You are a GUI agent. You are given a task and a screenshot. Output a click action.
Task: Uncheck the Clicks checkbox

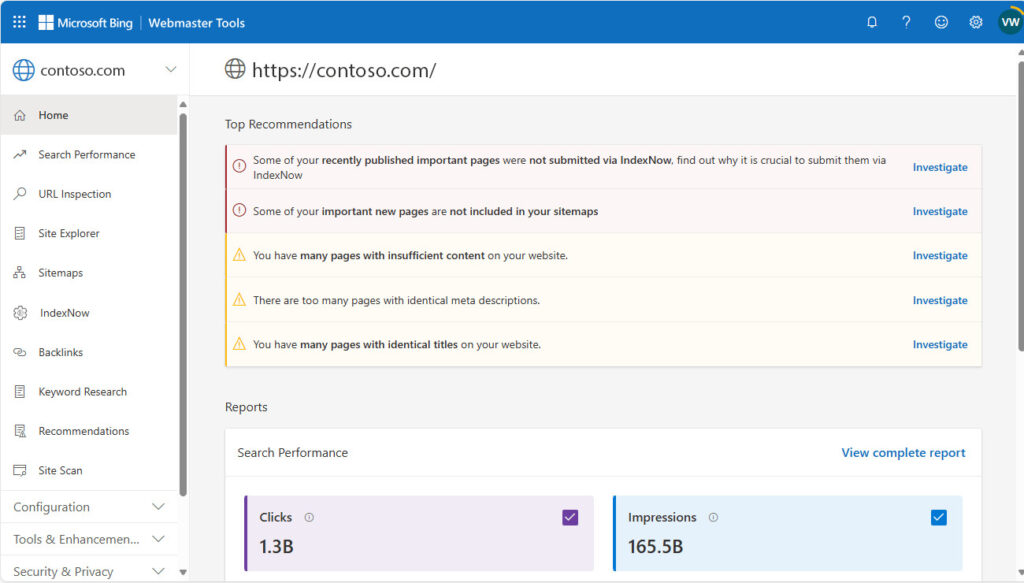tap(570, 517)
